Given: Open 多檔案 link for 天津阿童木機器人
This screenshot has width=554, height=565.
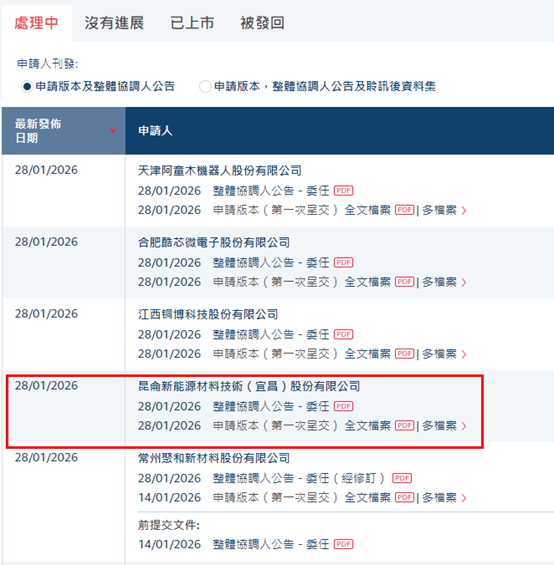Looking at the screenshot, I should click(439, 210).
